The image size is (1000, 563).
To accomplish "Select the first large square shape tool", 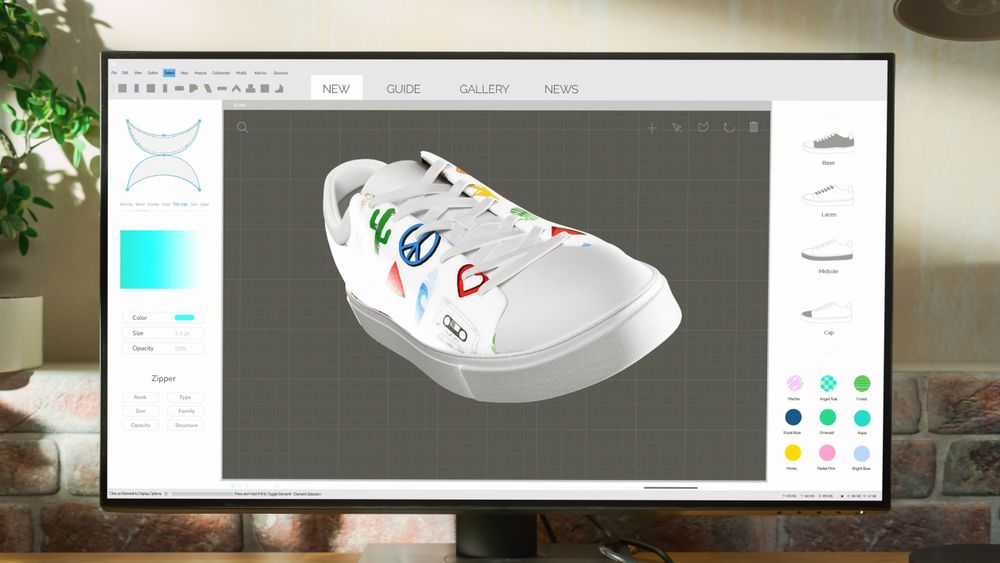I will click(122, 89).
